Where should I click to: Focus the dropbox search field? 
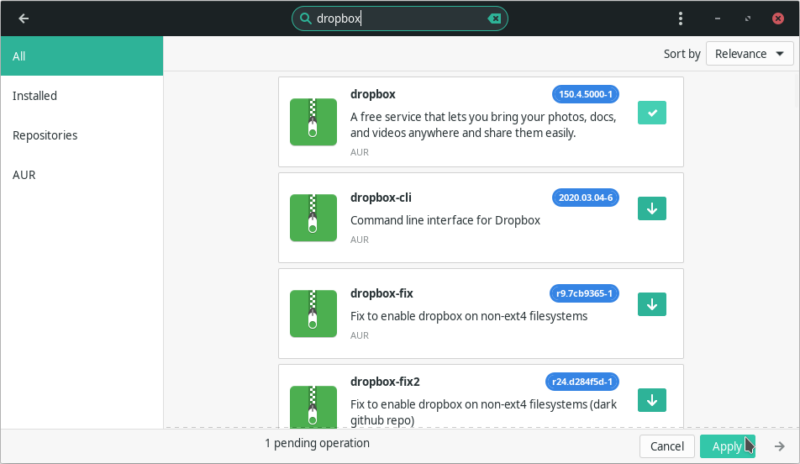[399, 19]
